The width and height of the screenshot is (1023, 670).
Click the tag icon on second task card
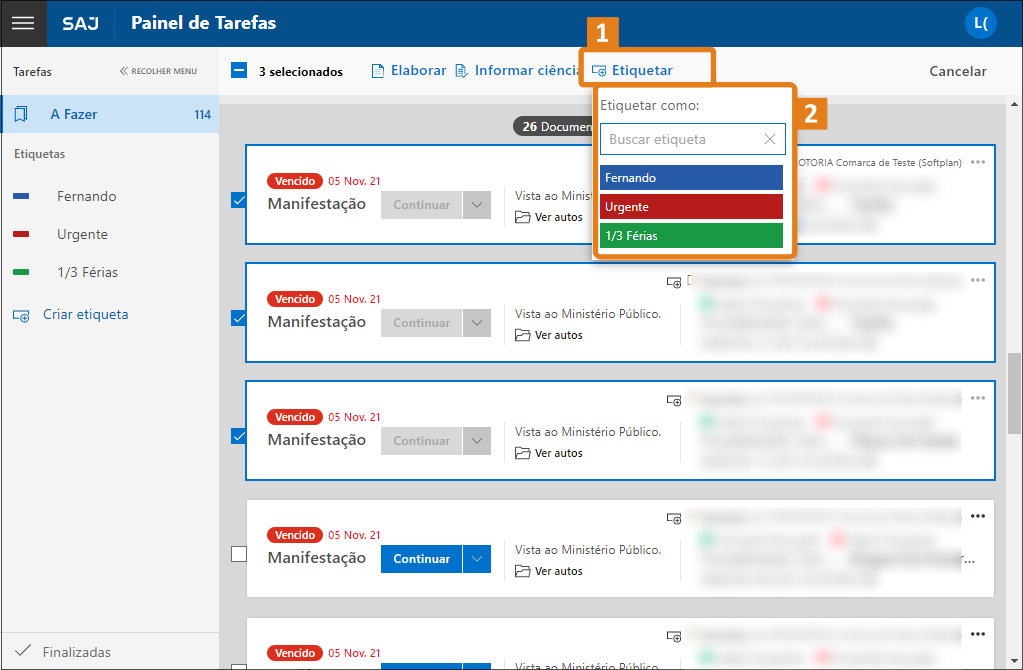point(675,283)
